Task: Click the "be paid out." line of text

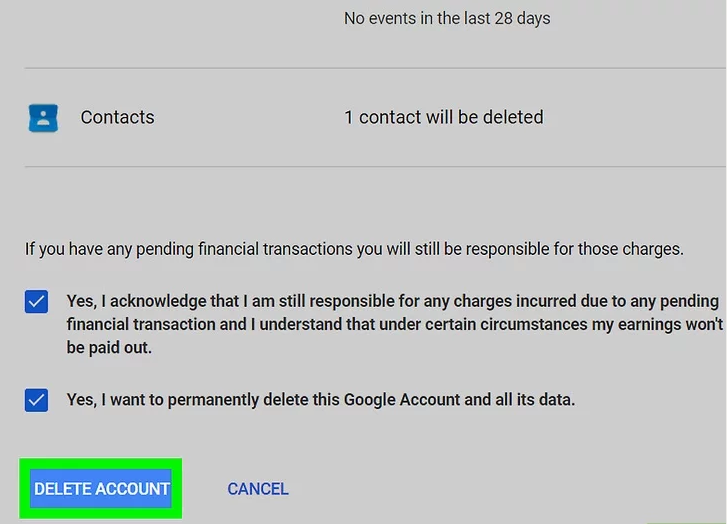Action: coord(109,347)
